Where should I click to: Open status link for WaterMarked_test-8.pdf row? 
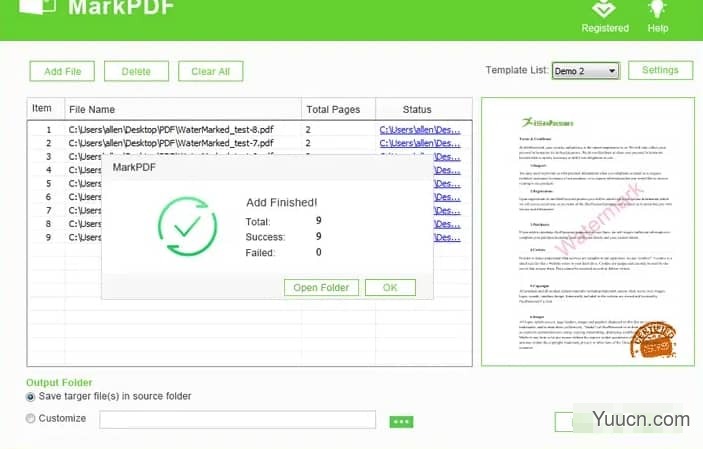pyautogui.click(x=420, y=130)
